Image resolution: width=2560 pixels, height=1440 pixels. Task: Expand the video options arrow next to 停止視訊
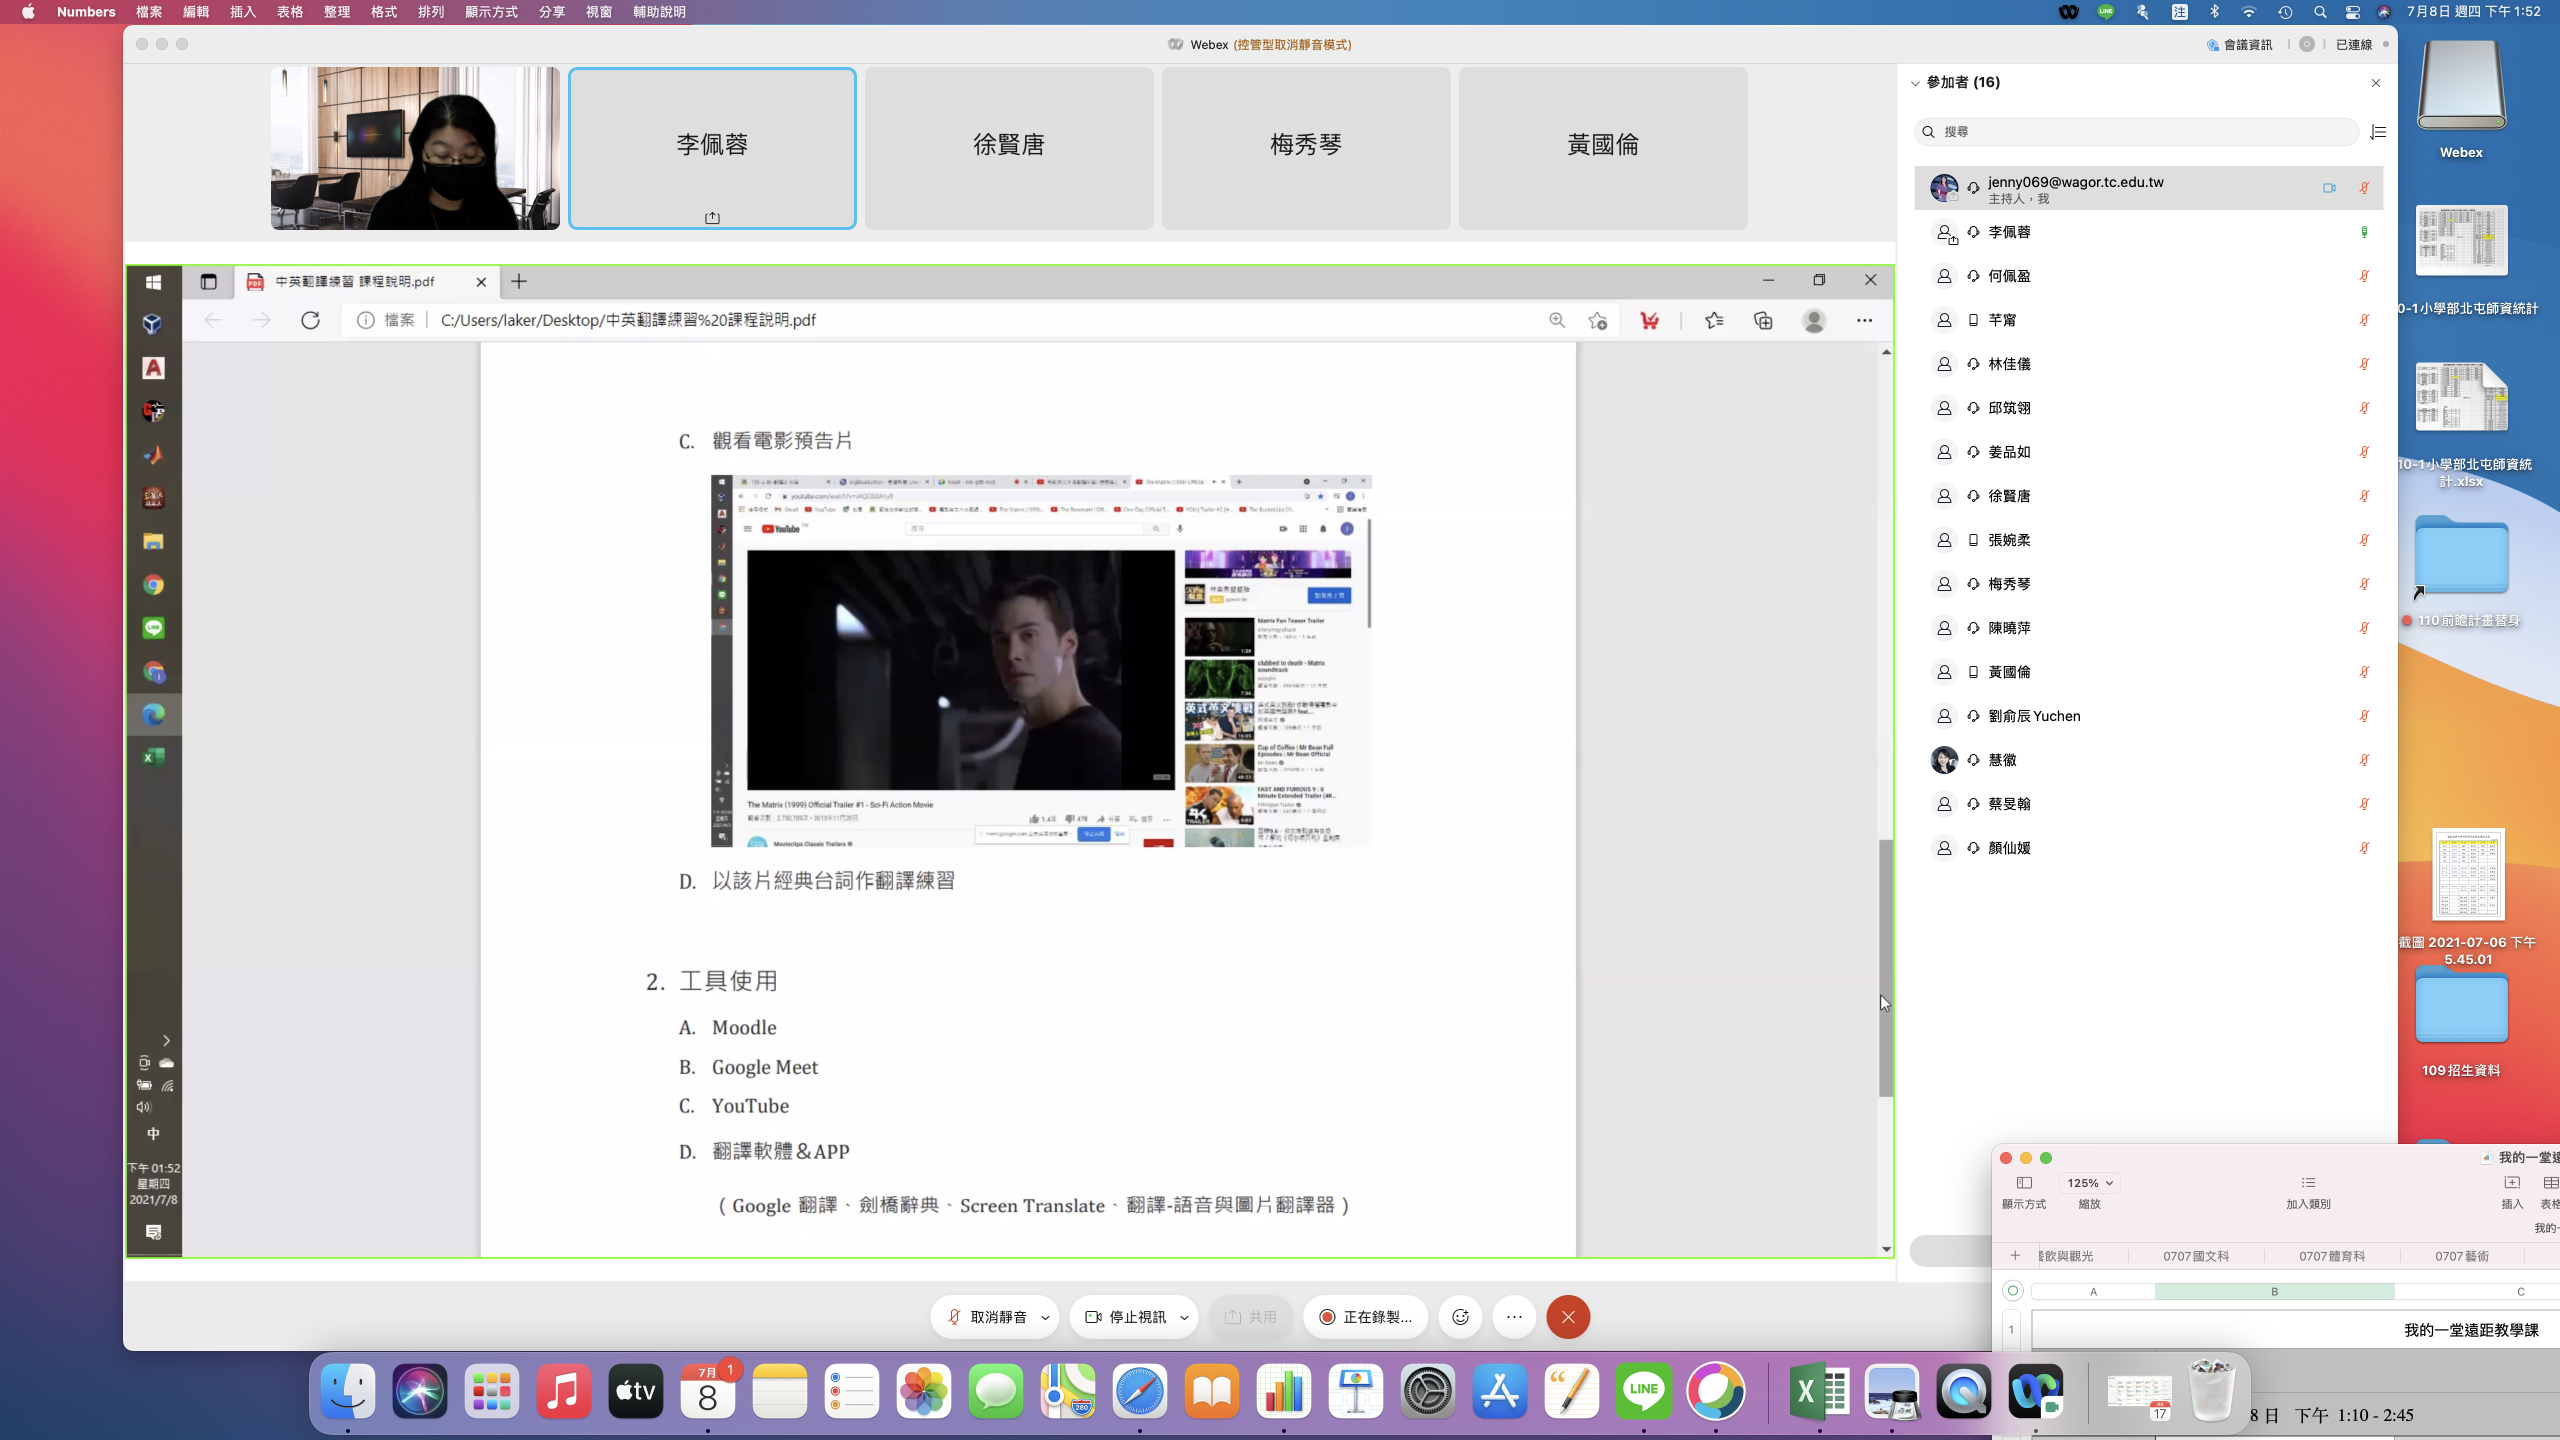pyautogui.click(x=1184, y=1317)
